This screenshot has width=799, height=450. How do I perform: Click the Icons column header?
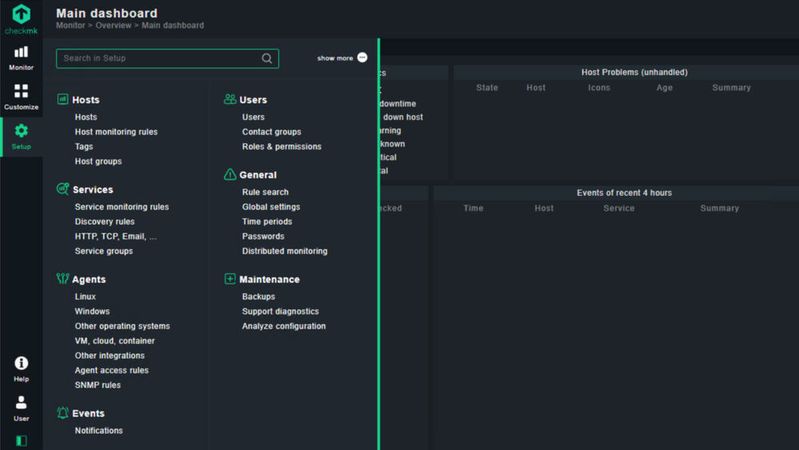coord(599,88)
